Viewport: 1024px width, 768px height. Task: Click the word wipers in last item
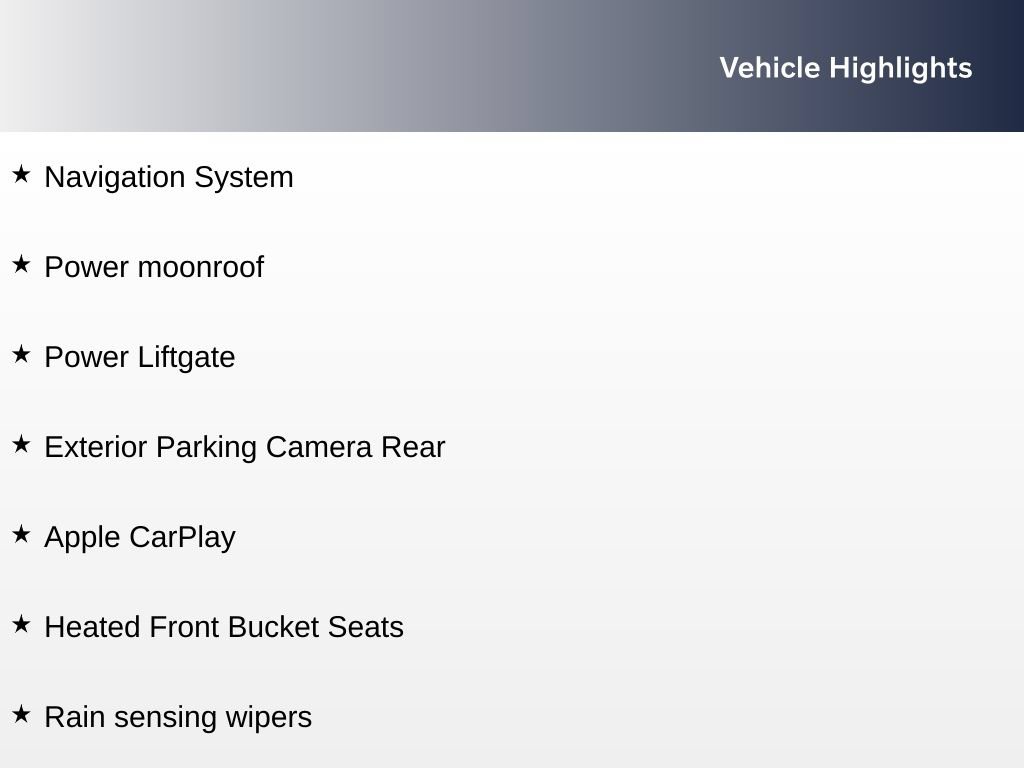(x=268, y=718)
